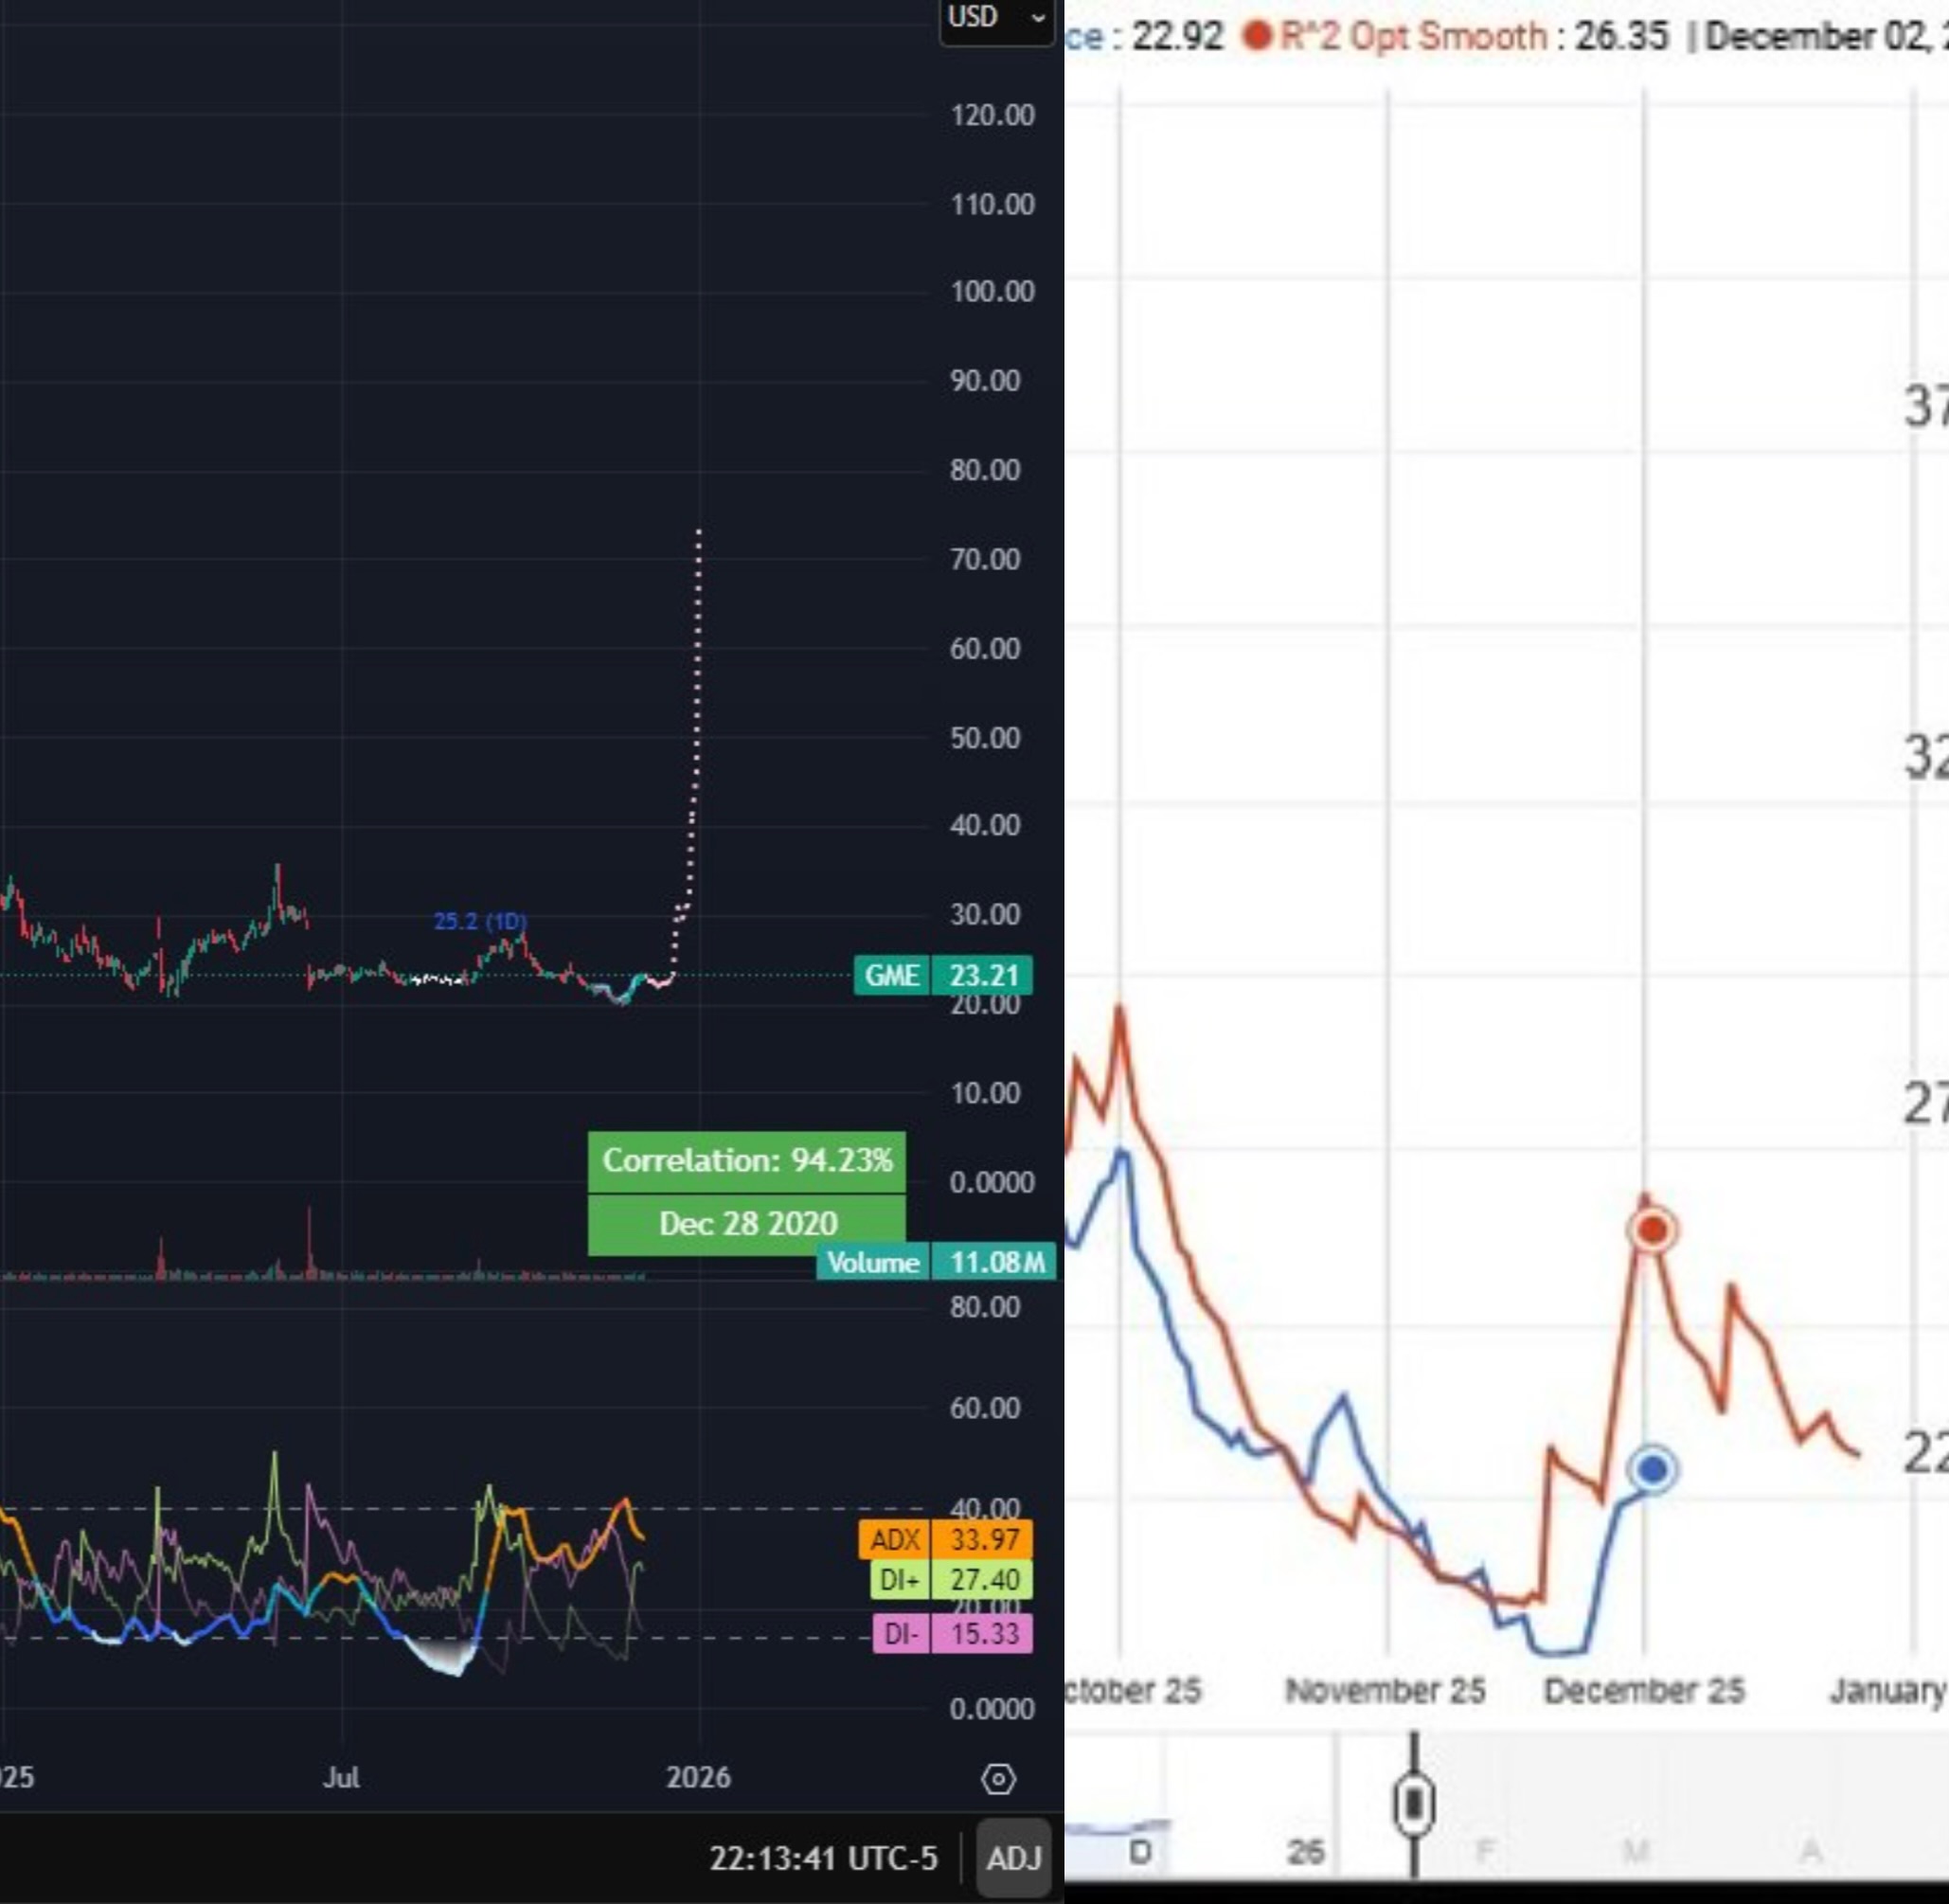Click the 25.2 (1D) blue annotation
The image size is (1949, 1904).
click(480, 921)
